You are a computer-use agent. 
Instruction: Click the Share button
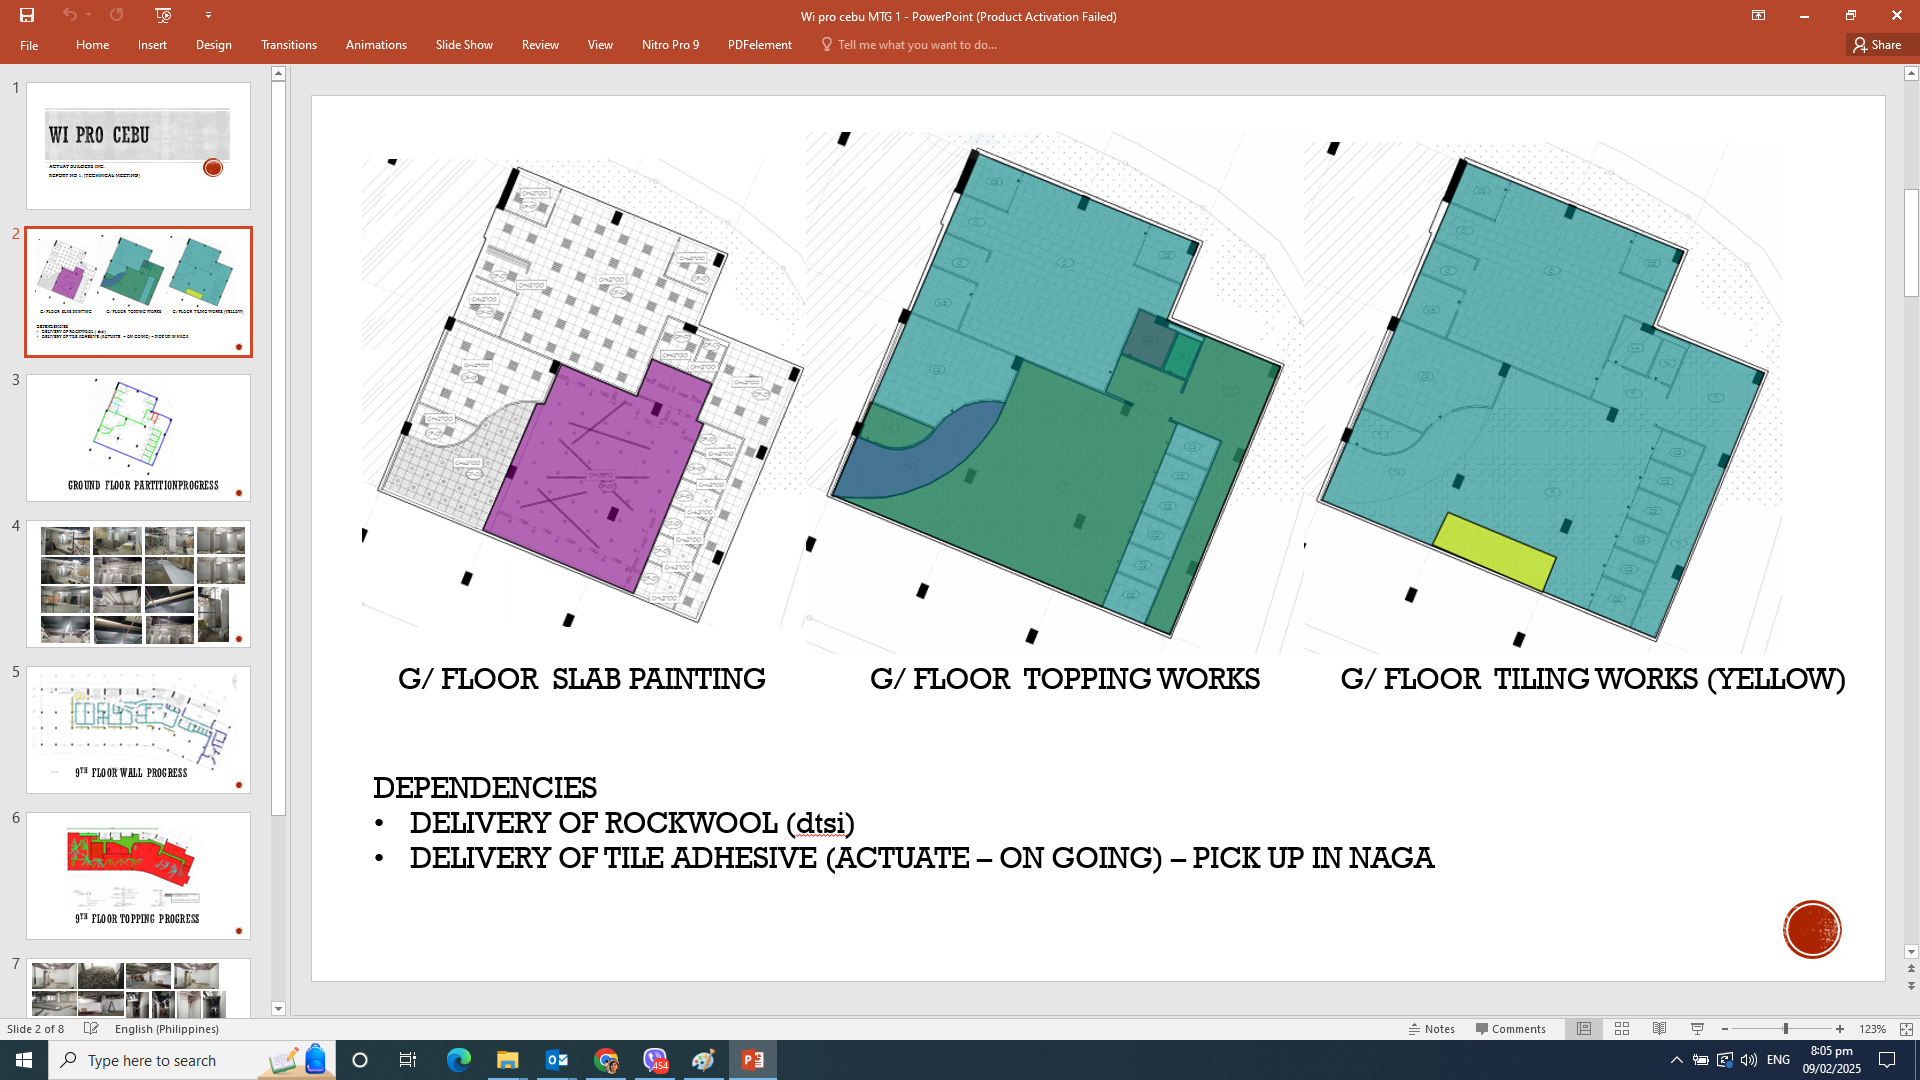click(1877, 45)
